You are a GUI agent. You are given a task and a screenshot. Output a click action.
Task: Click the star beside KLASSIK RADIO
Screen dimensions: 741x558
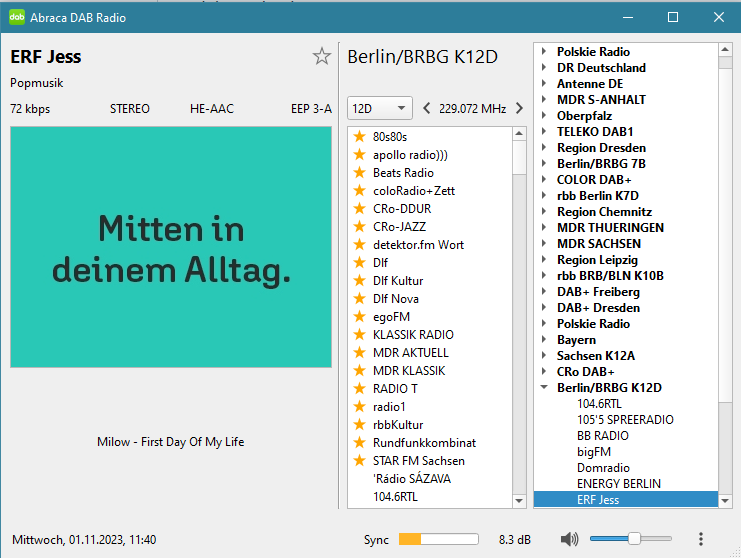[x=359, y=335]
